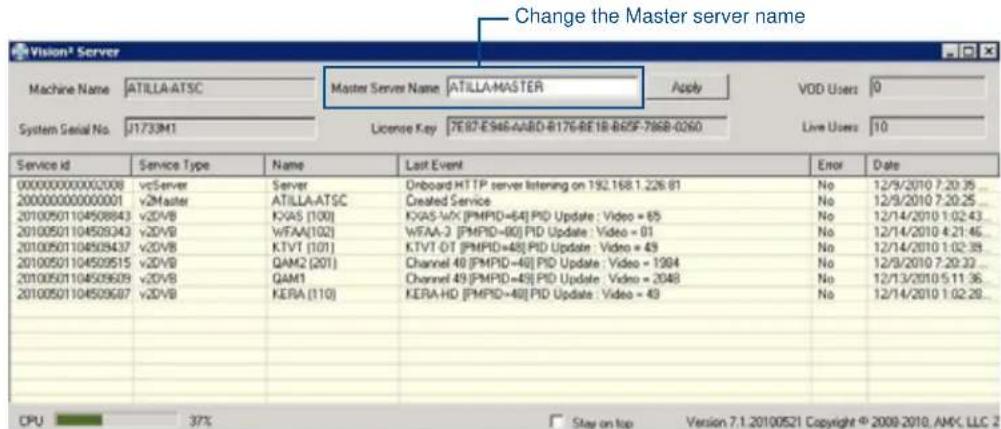Select the vcServer service type row
The image size is (1001, 429).
pyautogui.click(x=161, y=186)
